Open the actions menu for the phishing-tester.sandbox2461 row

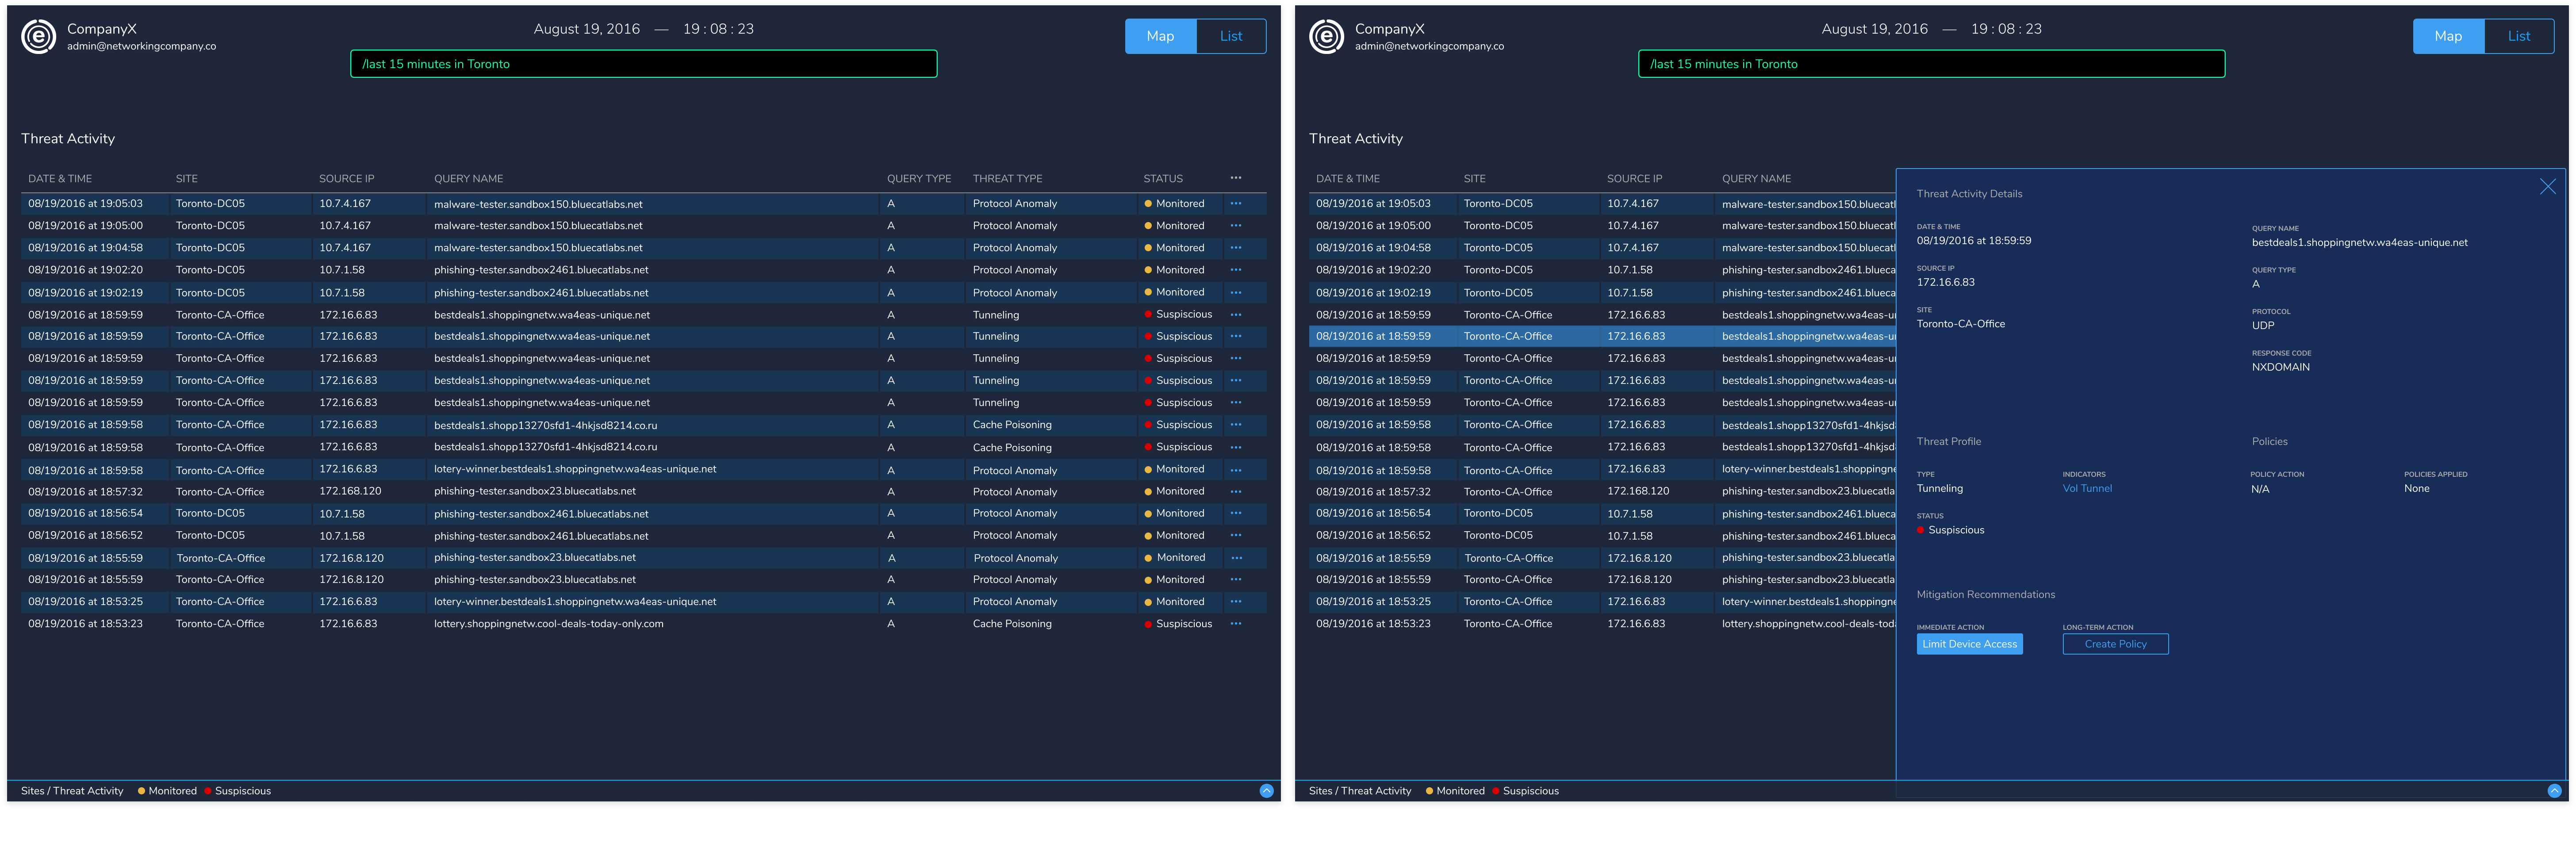coord(1236,269)
